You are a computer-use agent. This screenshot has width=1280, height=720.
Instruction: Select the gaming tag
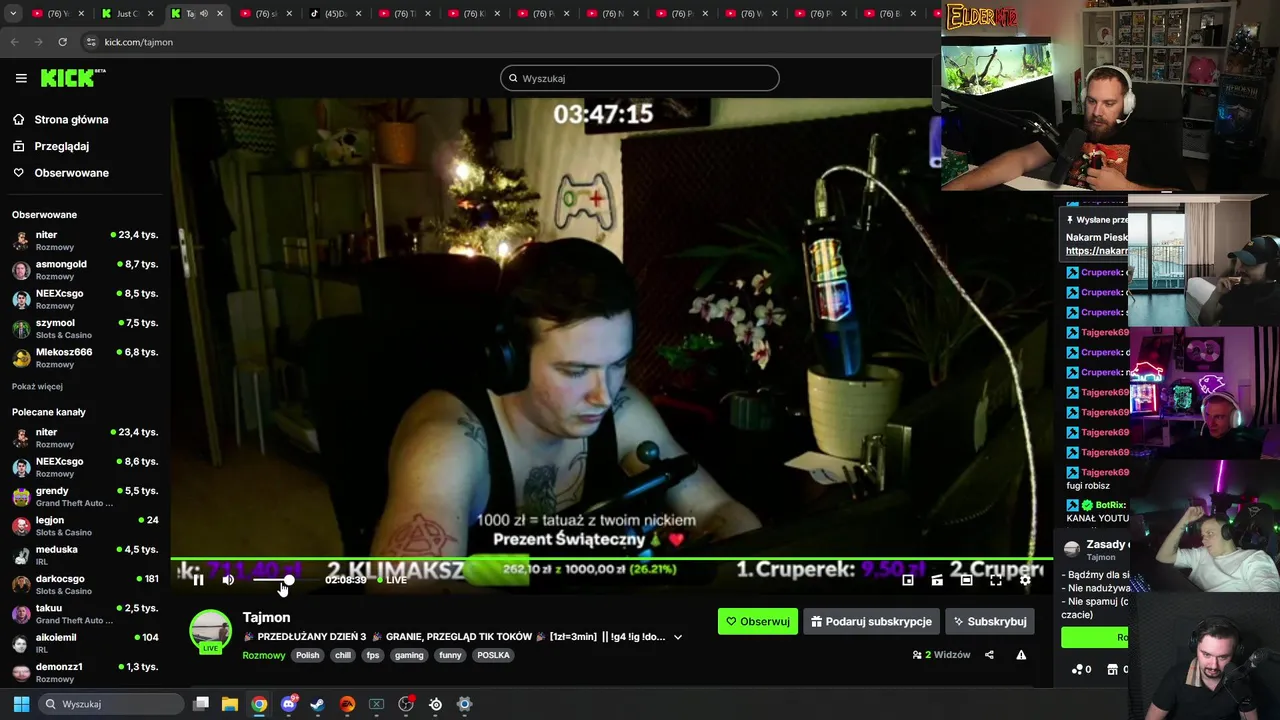(x=409, y=655)
